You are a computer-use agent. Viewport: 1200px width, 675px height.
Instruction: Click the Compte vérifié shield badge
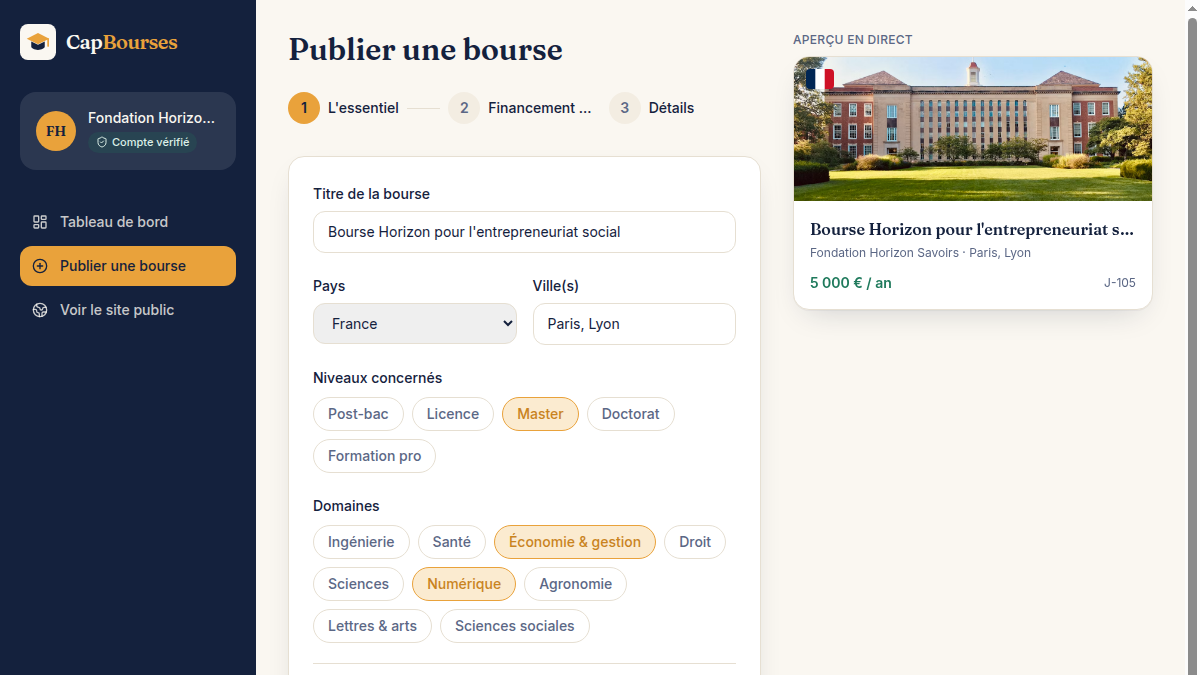click(x=143, y=142)
